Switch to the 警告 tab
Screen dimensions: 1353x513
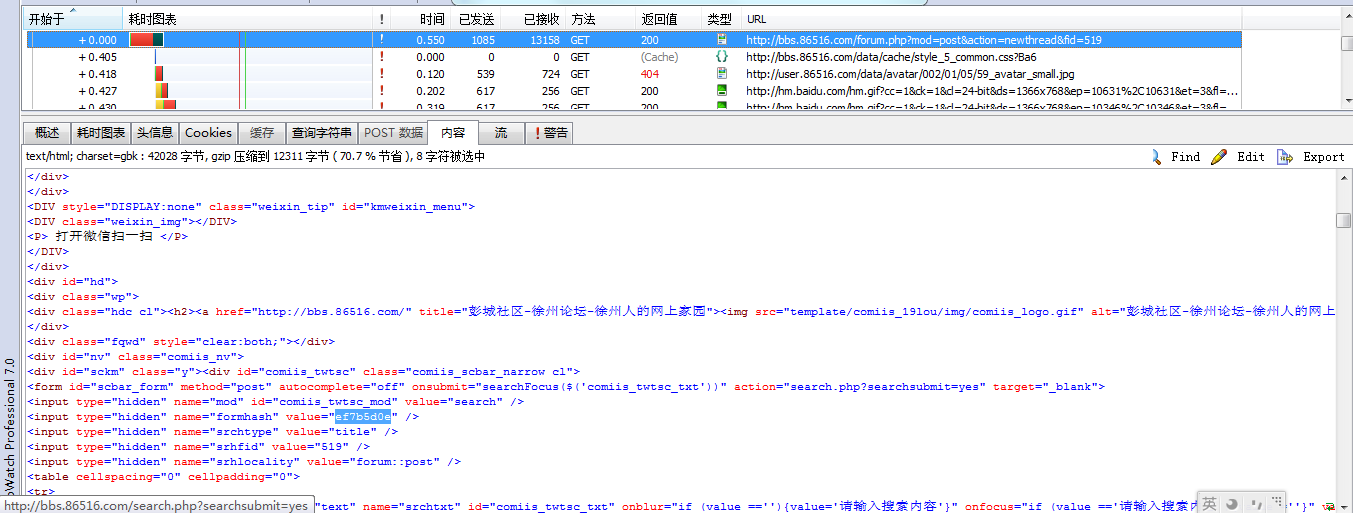[550, 133]
